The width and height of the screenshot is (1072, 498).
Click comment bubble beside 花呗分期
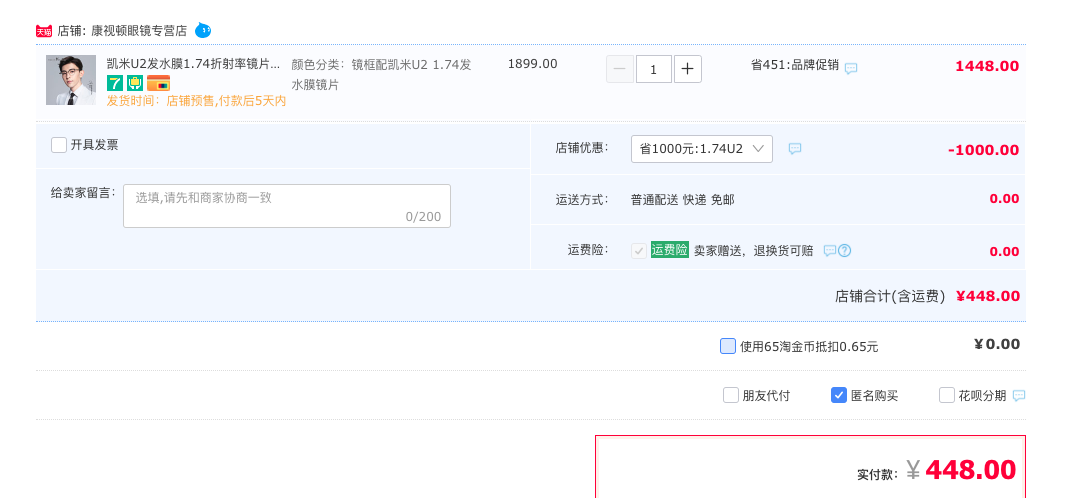[x=1019, y=395]
